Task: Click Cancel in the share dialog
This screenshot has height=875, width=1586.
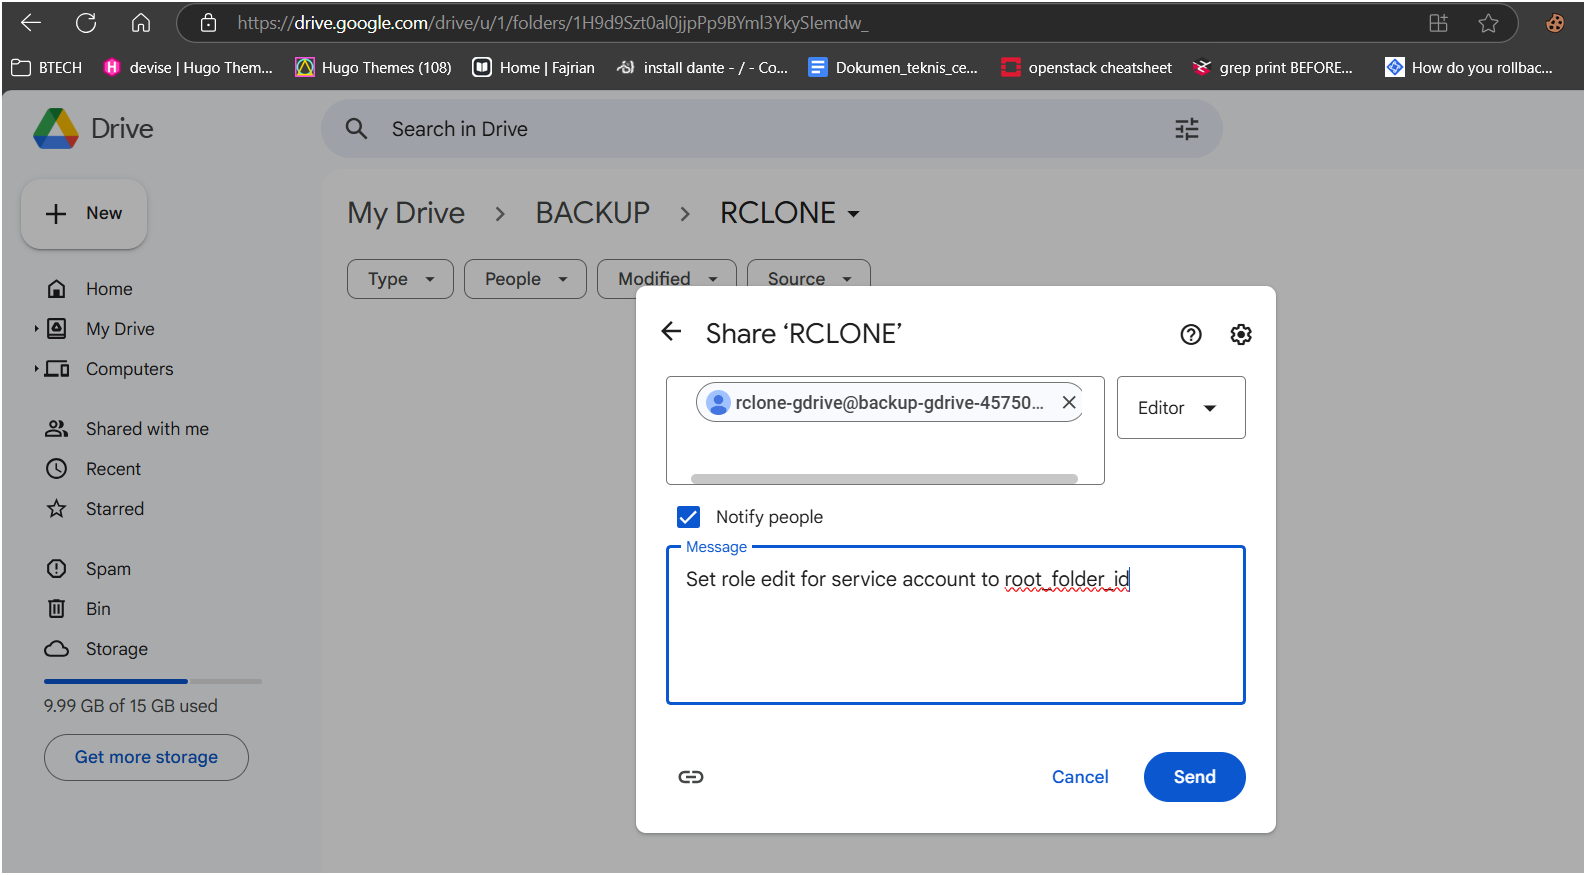Action: click(1080, 777)
